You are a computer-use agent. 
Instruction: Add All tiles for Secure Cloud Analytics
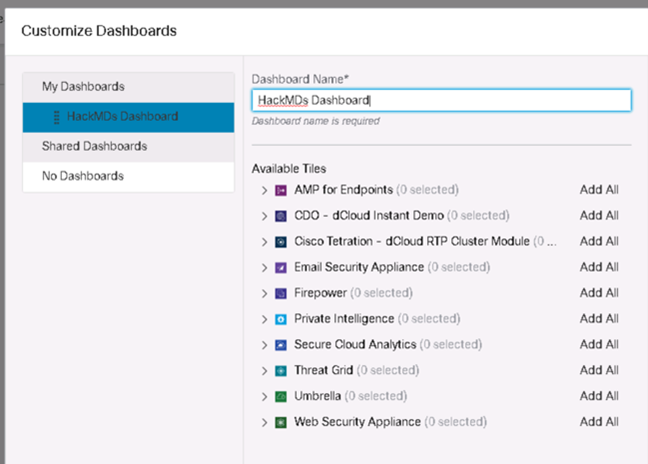pyautogui.click(x=599, y=344)
